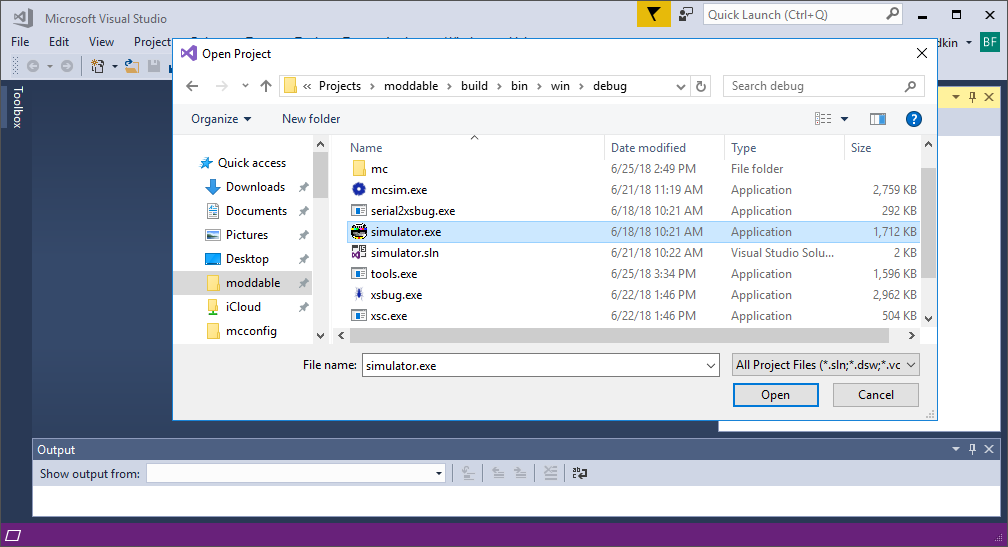Open the File menu
This screenshot has height=547, width=1008.
click(20, 42)
